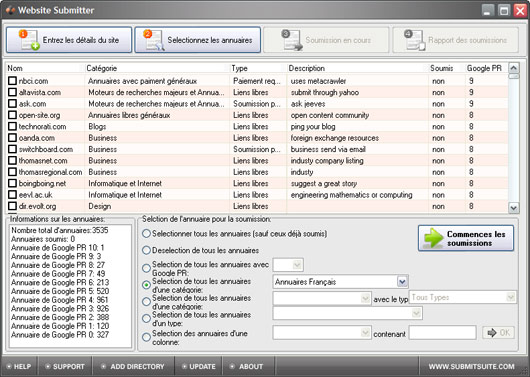Open ABOUT in the footer bar

tap(247, 367)
